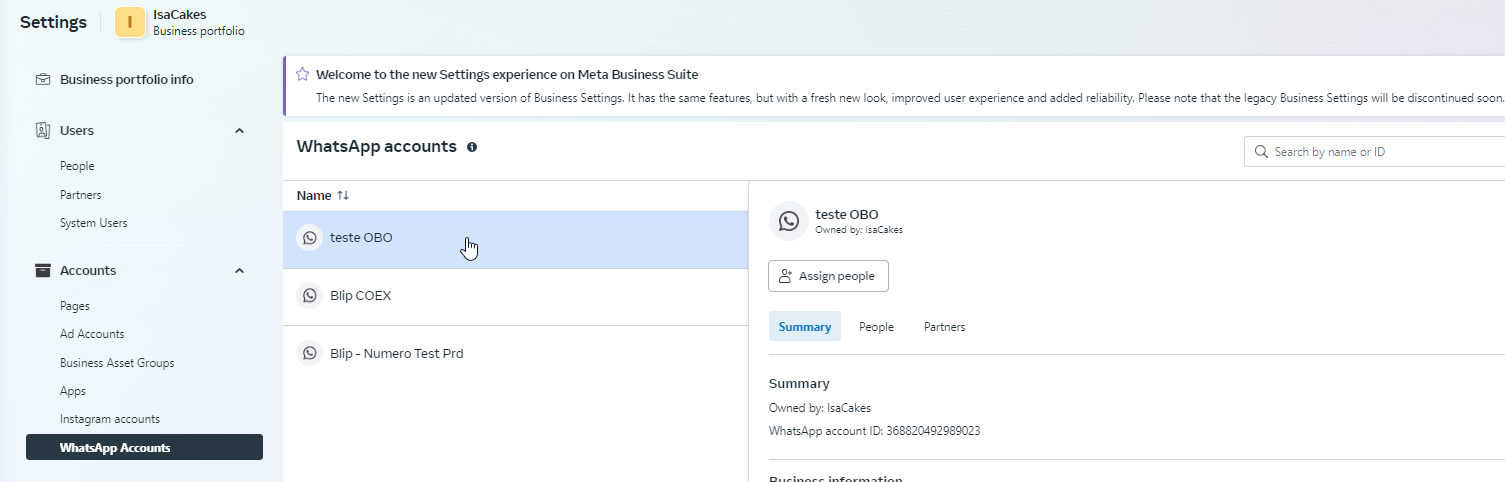This screenshot has height=482, width=1505.
Task: Switch to the People tab
Action: 876,327
